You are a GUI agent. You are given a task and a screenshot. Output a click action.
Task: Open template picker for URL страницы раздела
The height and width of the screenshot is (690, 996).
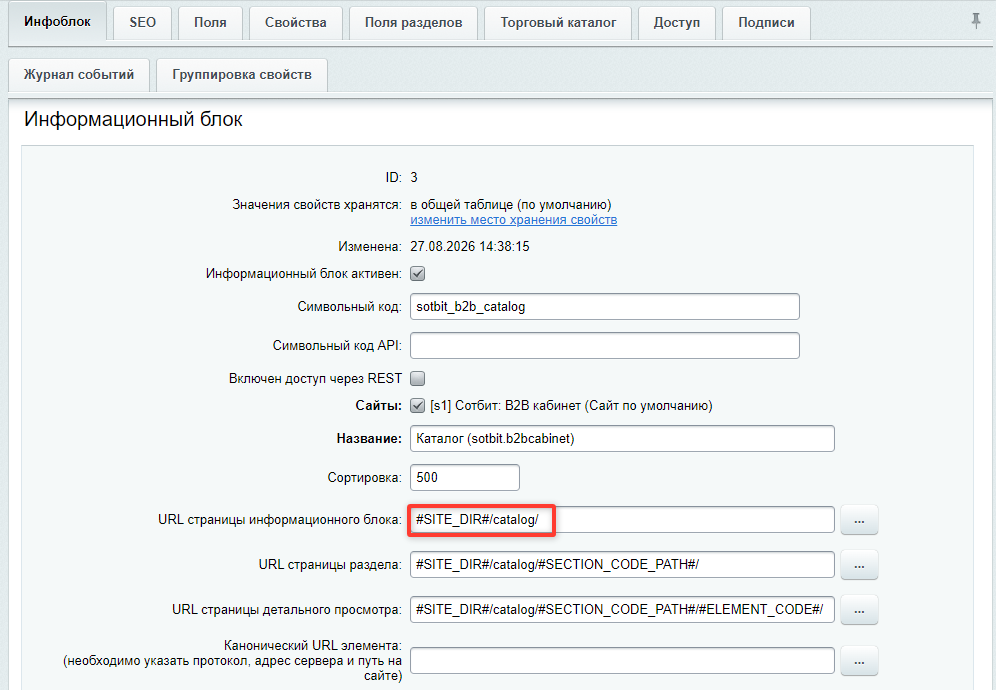[x=859, y=565]
